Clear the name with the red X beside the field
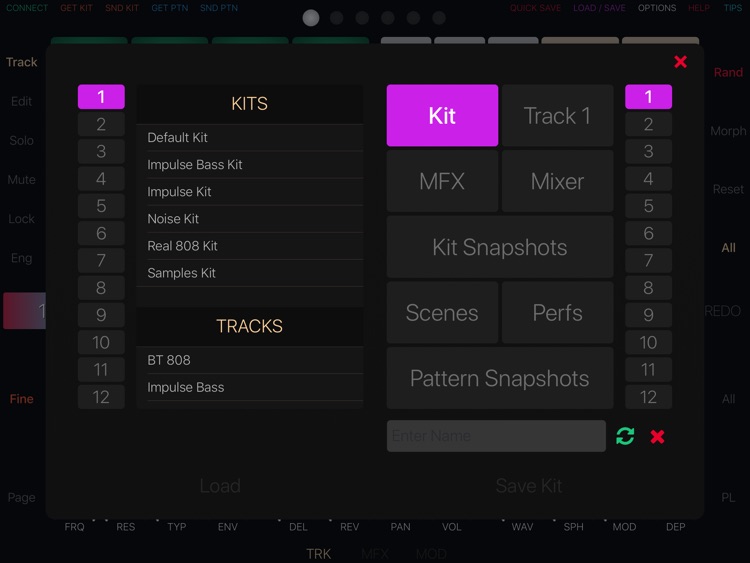The image size is (750, 563). click(x=657, y=436)
